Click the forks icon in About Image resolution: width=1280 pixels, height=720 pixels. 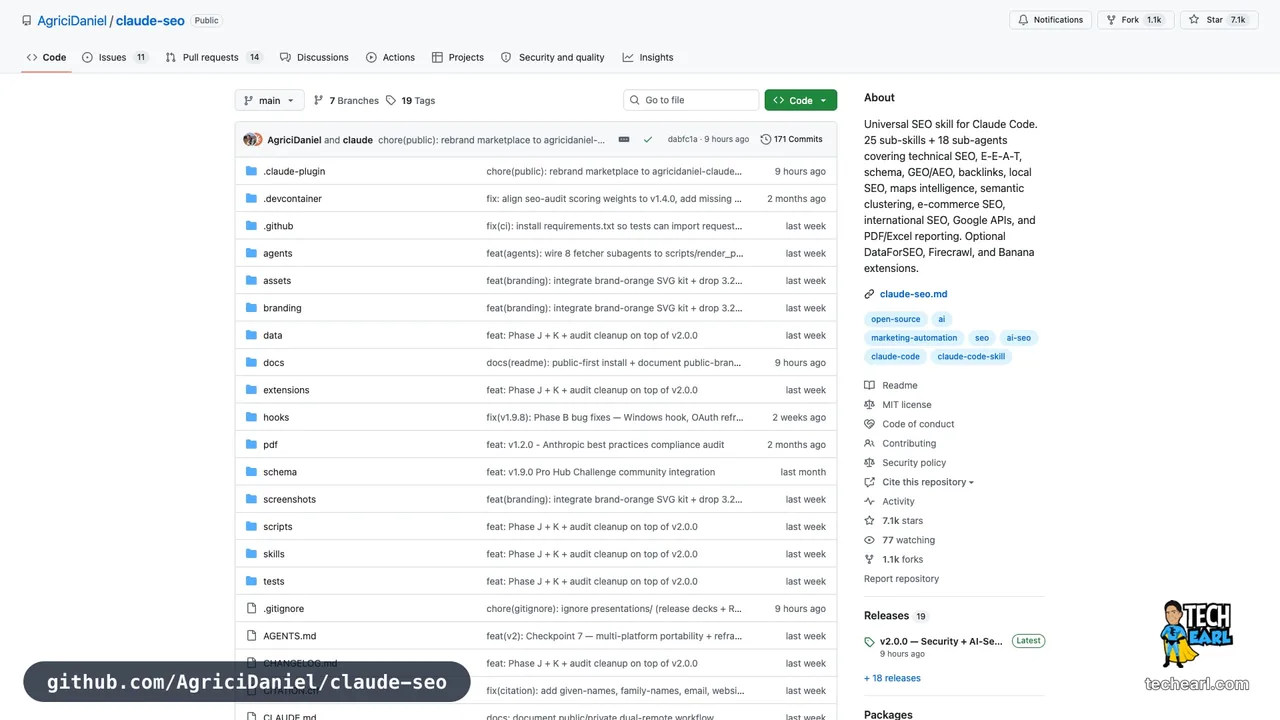869,559
